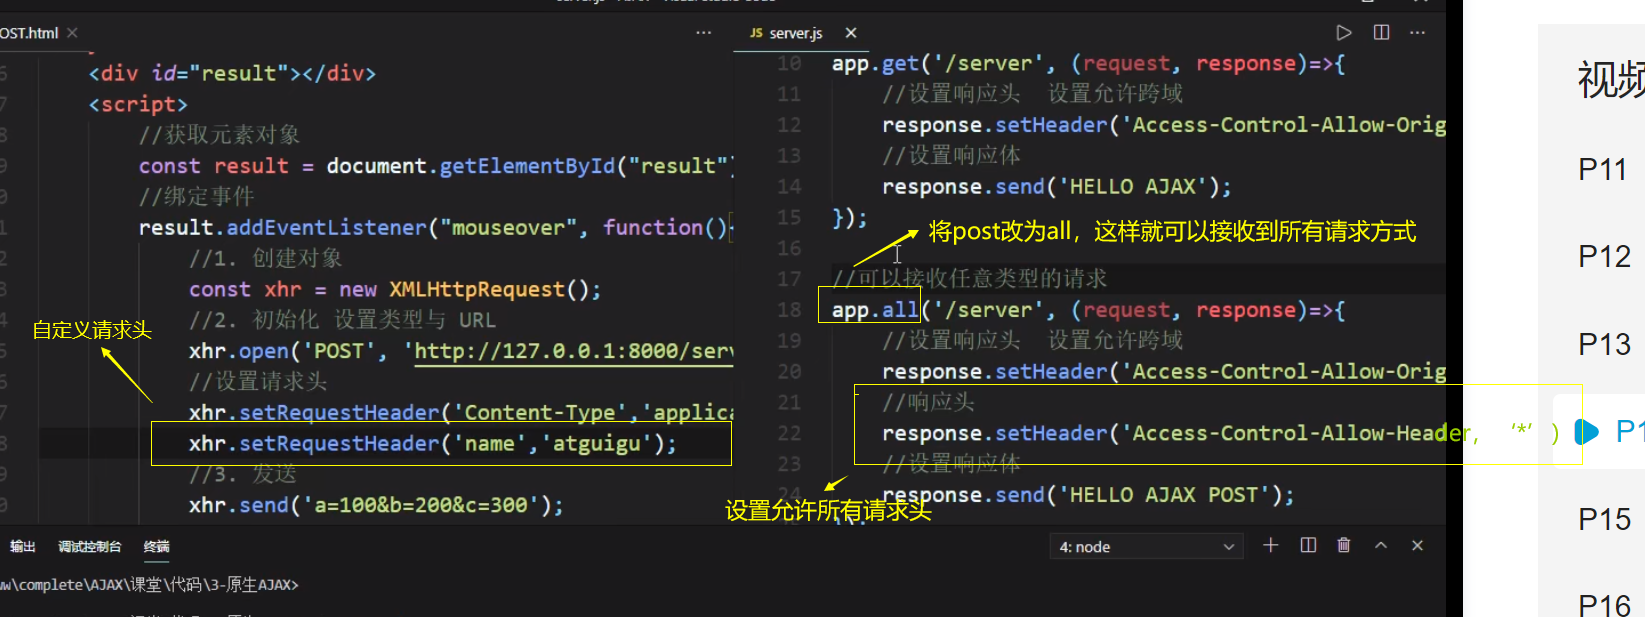Maximize the terminal panel with chevron up
1645x617 pixels.
[x=1381, y=545]
